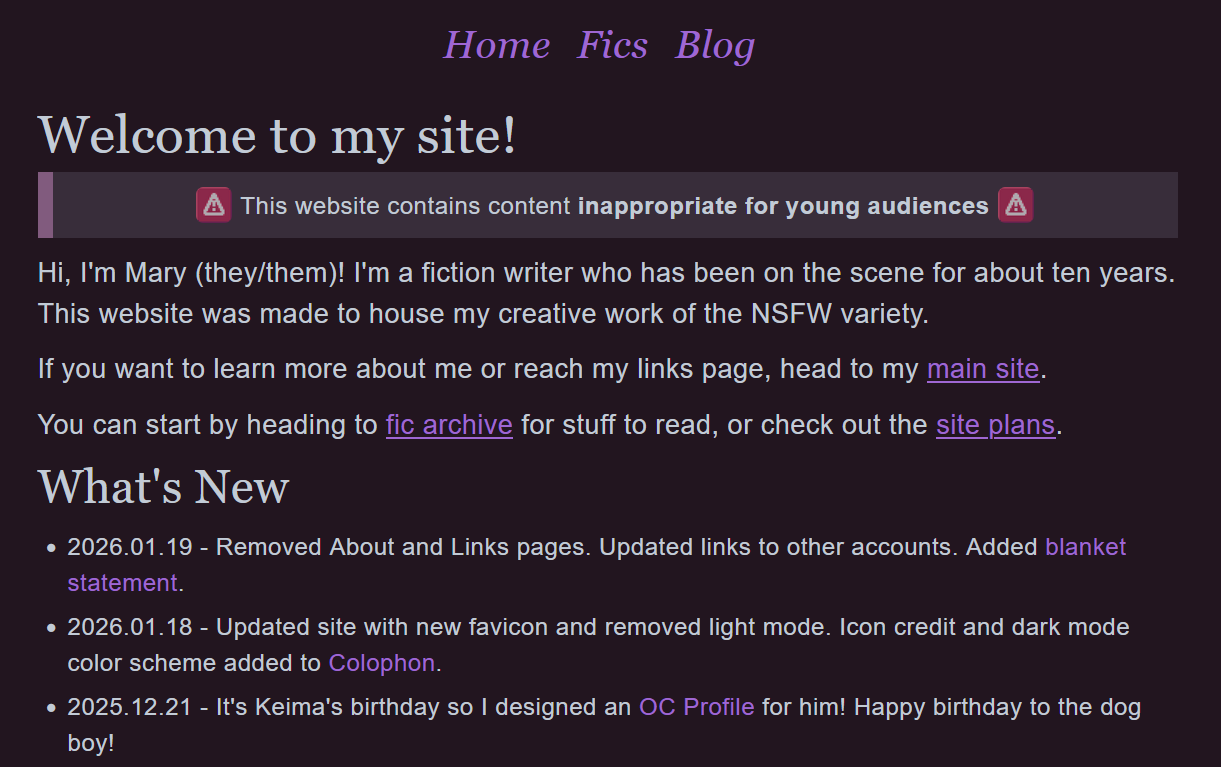Click the 'Welcome to my site!' heading
The image size is (1221, 767).
pyautogui.click(x=276, y=136)
